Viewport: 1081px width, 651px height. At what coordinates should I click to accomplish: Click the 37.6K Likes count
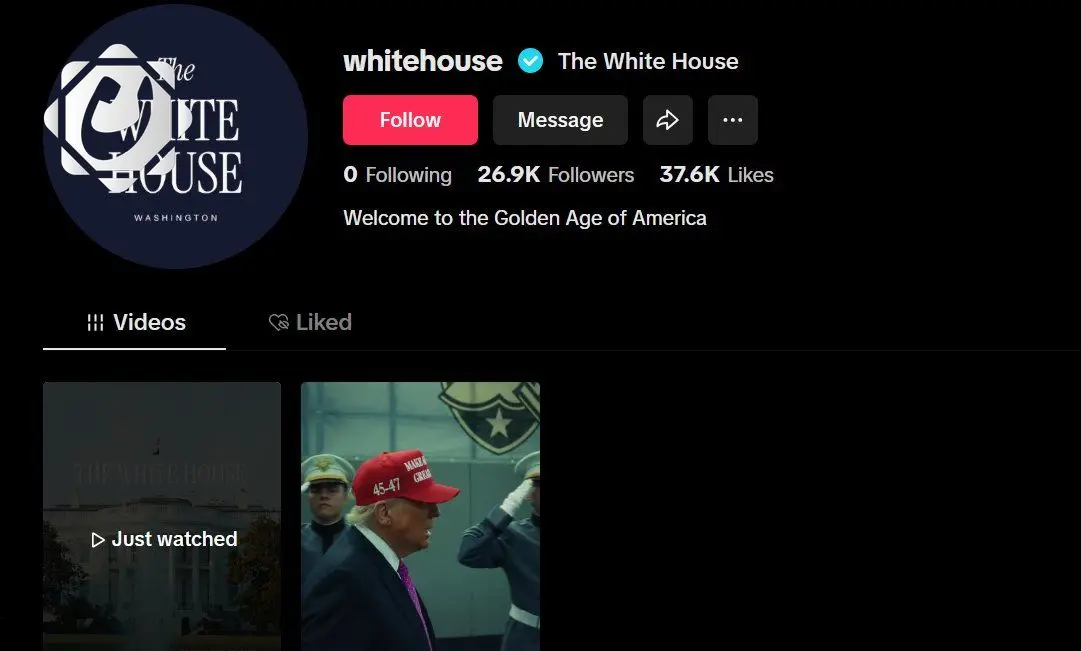(716, 174)
